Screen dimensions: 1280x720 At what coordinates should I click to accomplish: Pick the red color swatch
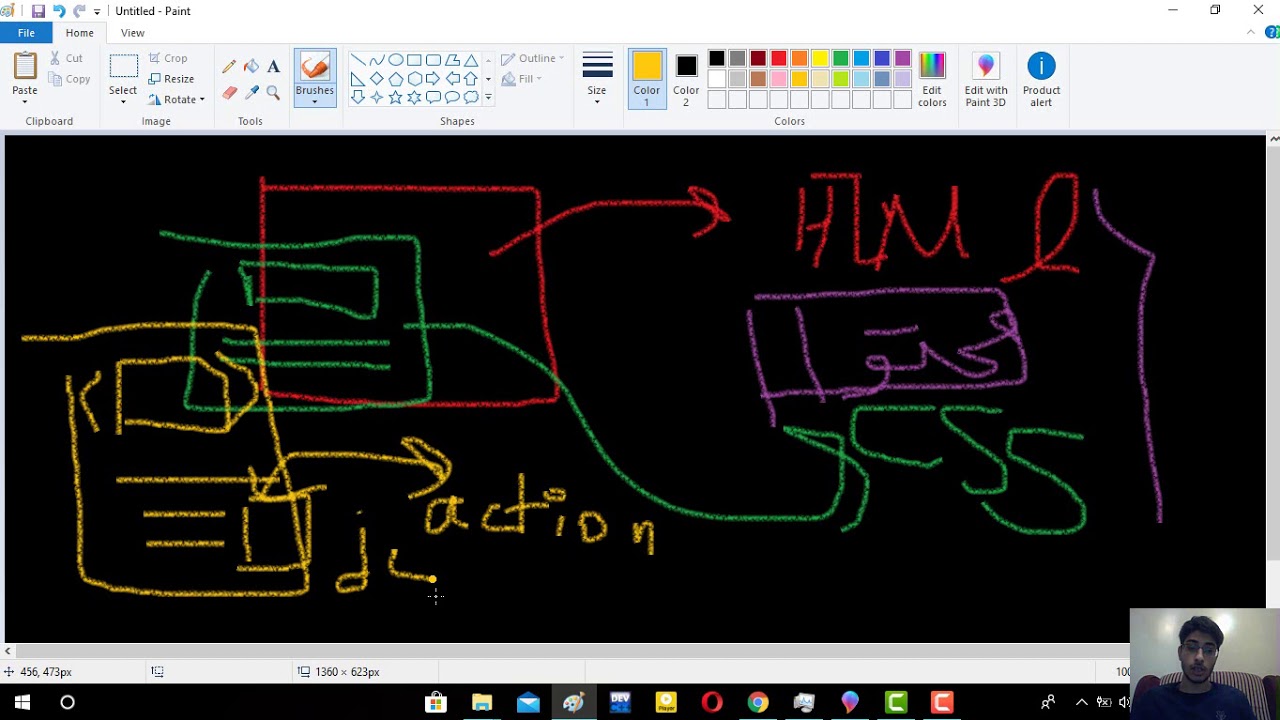click(779, 59)
